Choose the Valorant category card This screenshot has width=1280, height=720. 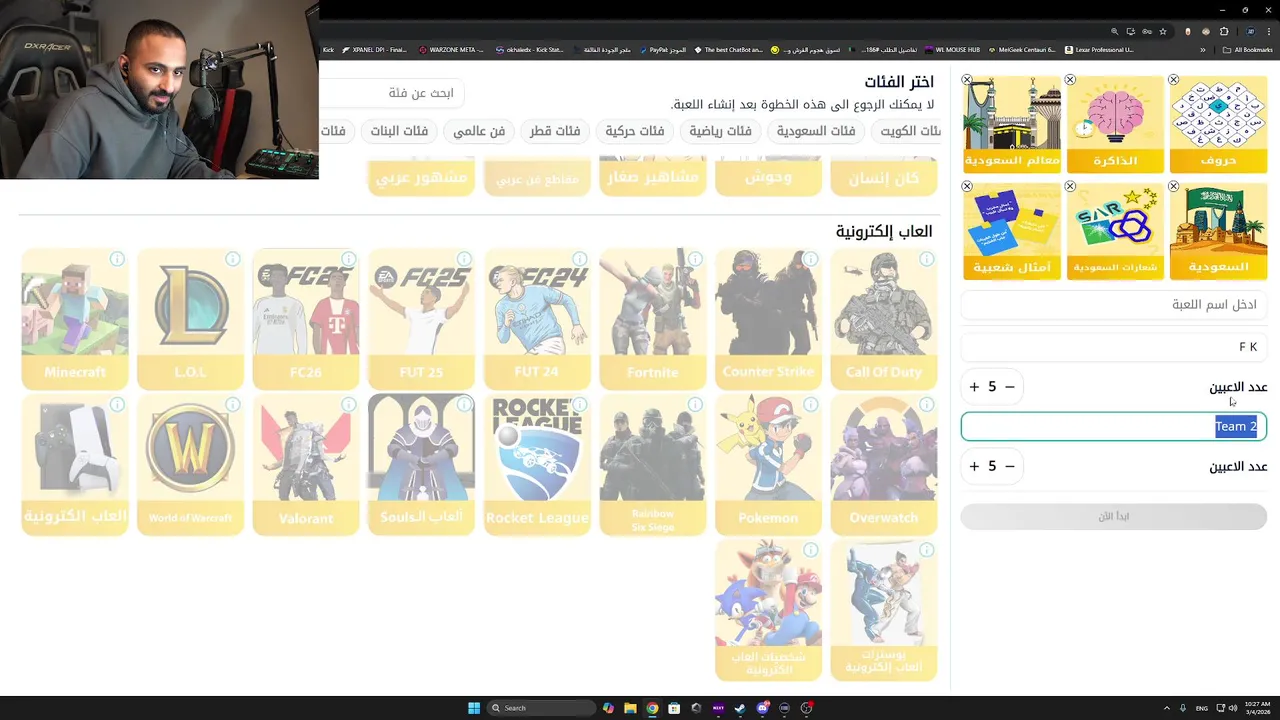[x=306, y=465]
